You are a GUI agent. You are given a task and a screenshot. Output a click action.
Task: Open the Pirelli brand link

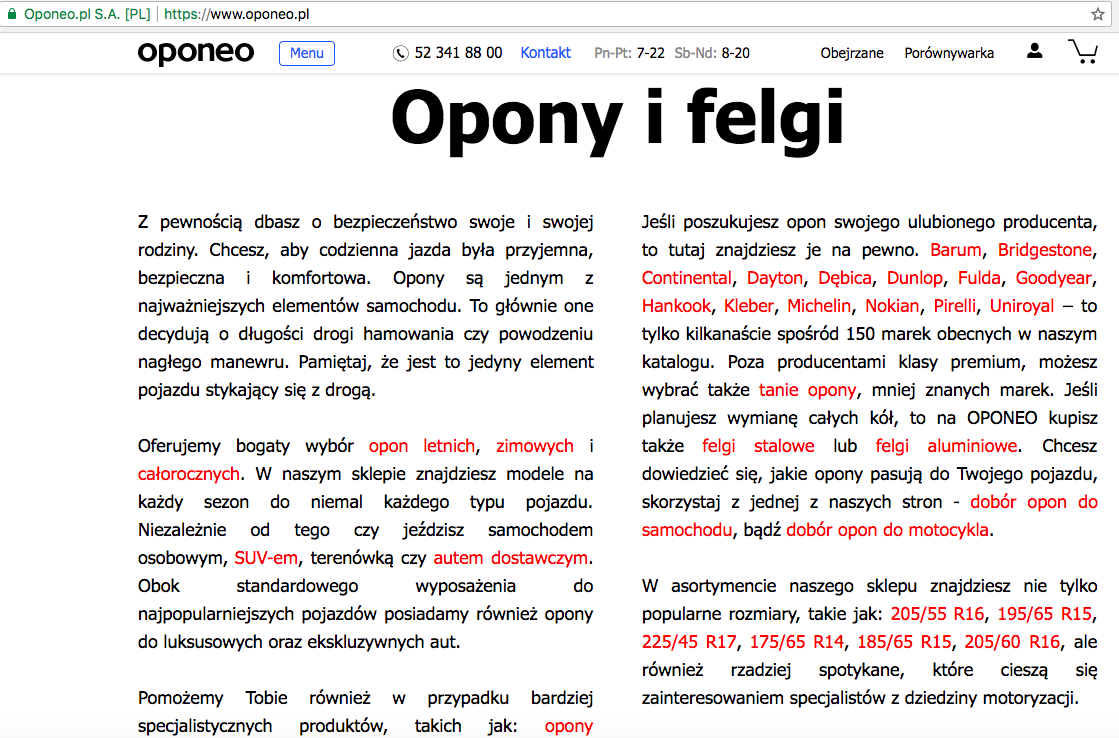(x=955, y=305)
